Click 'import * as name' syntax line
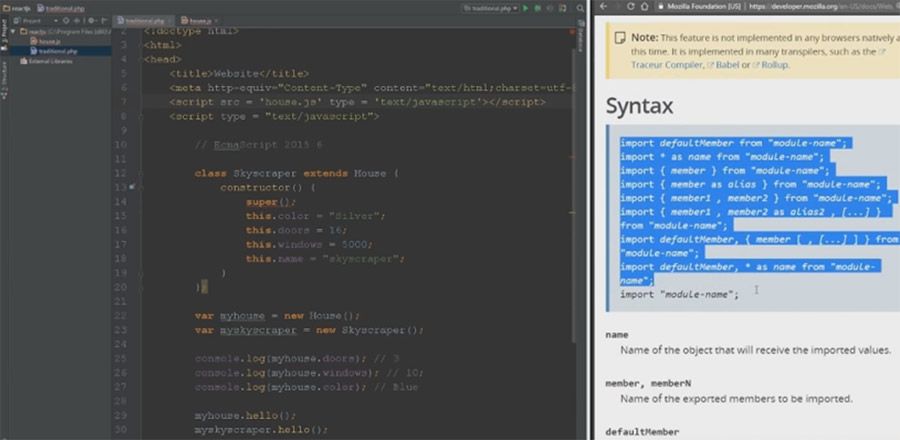The image size is (900, 440). [x=721, y=157]
